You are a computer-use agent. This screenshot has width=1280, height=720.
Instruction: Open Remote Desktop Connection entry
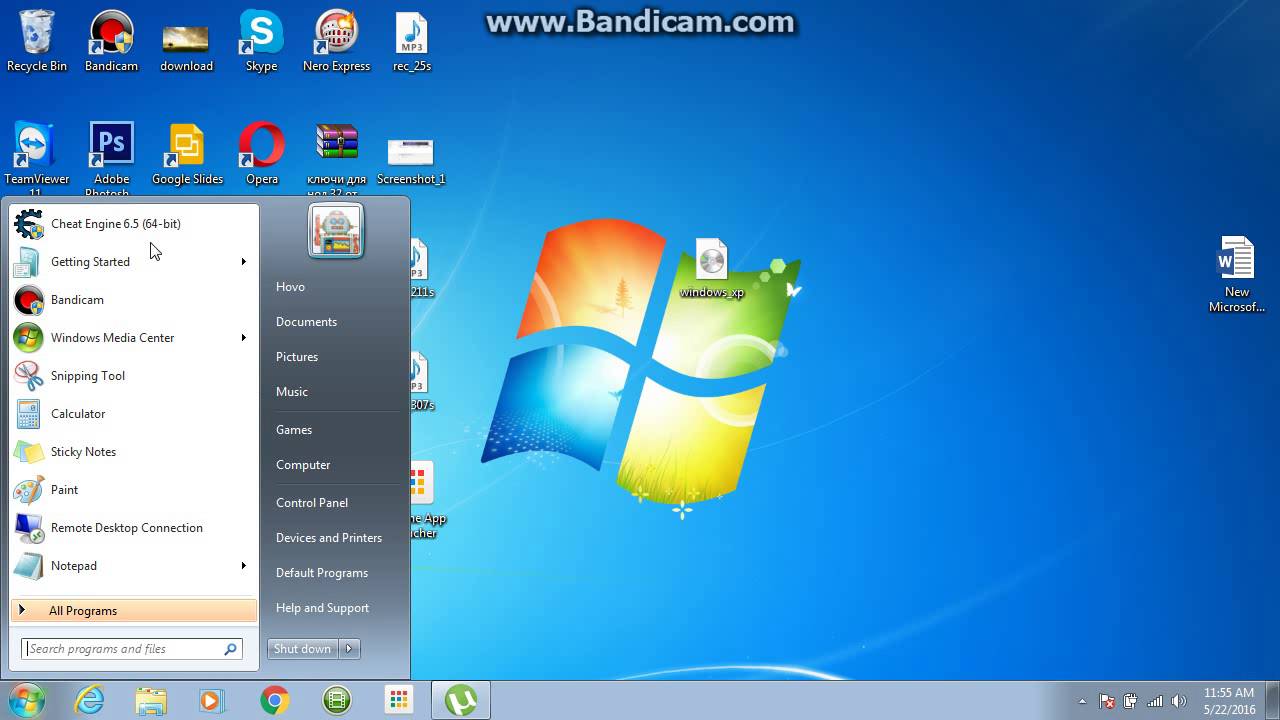tap(133, 528)
